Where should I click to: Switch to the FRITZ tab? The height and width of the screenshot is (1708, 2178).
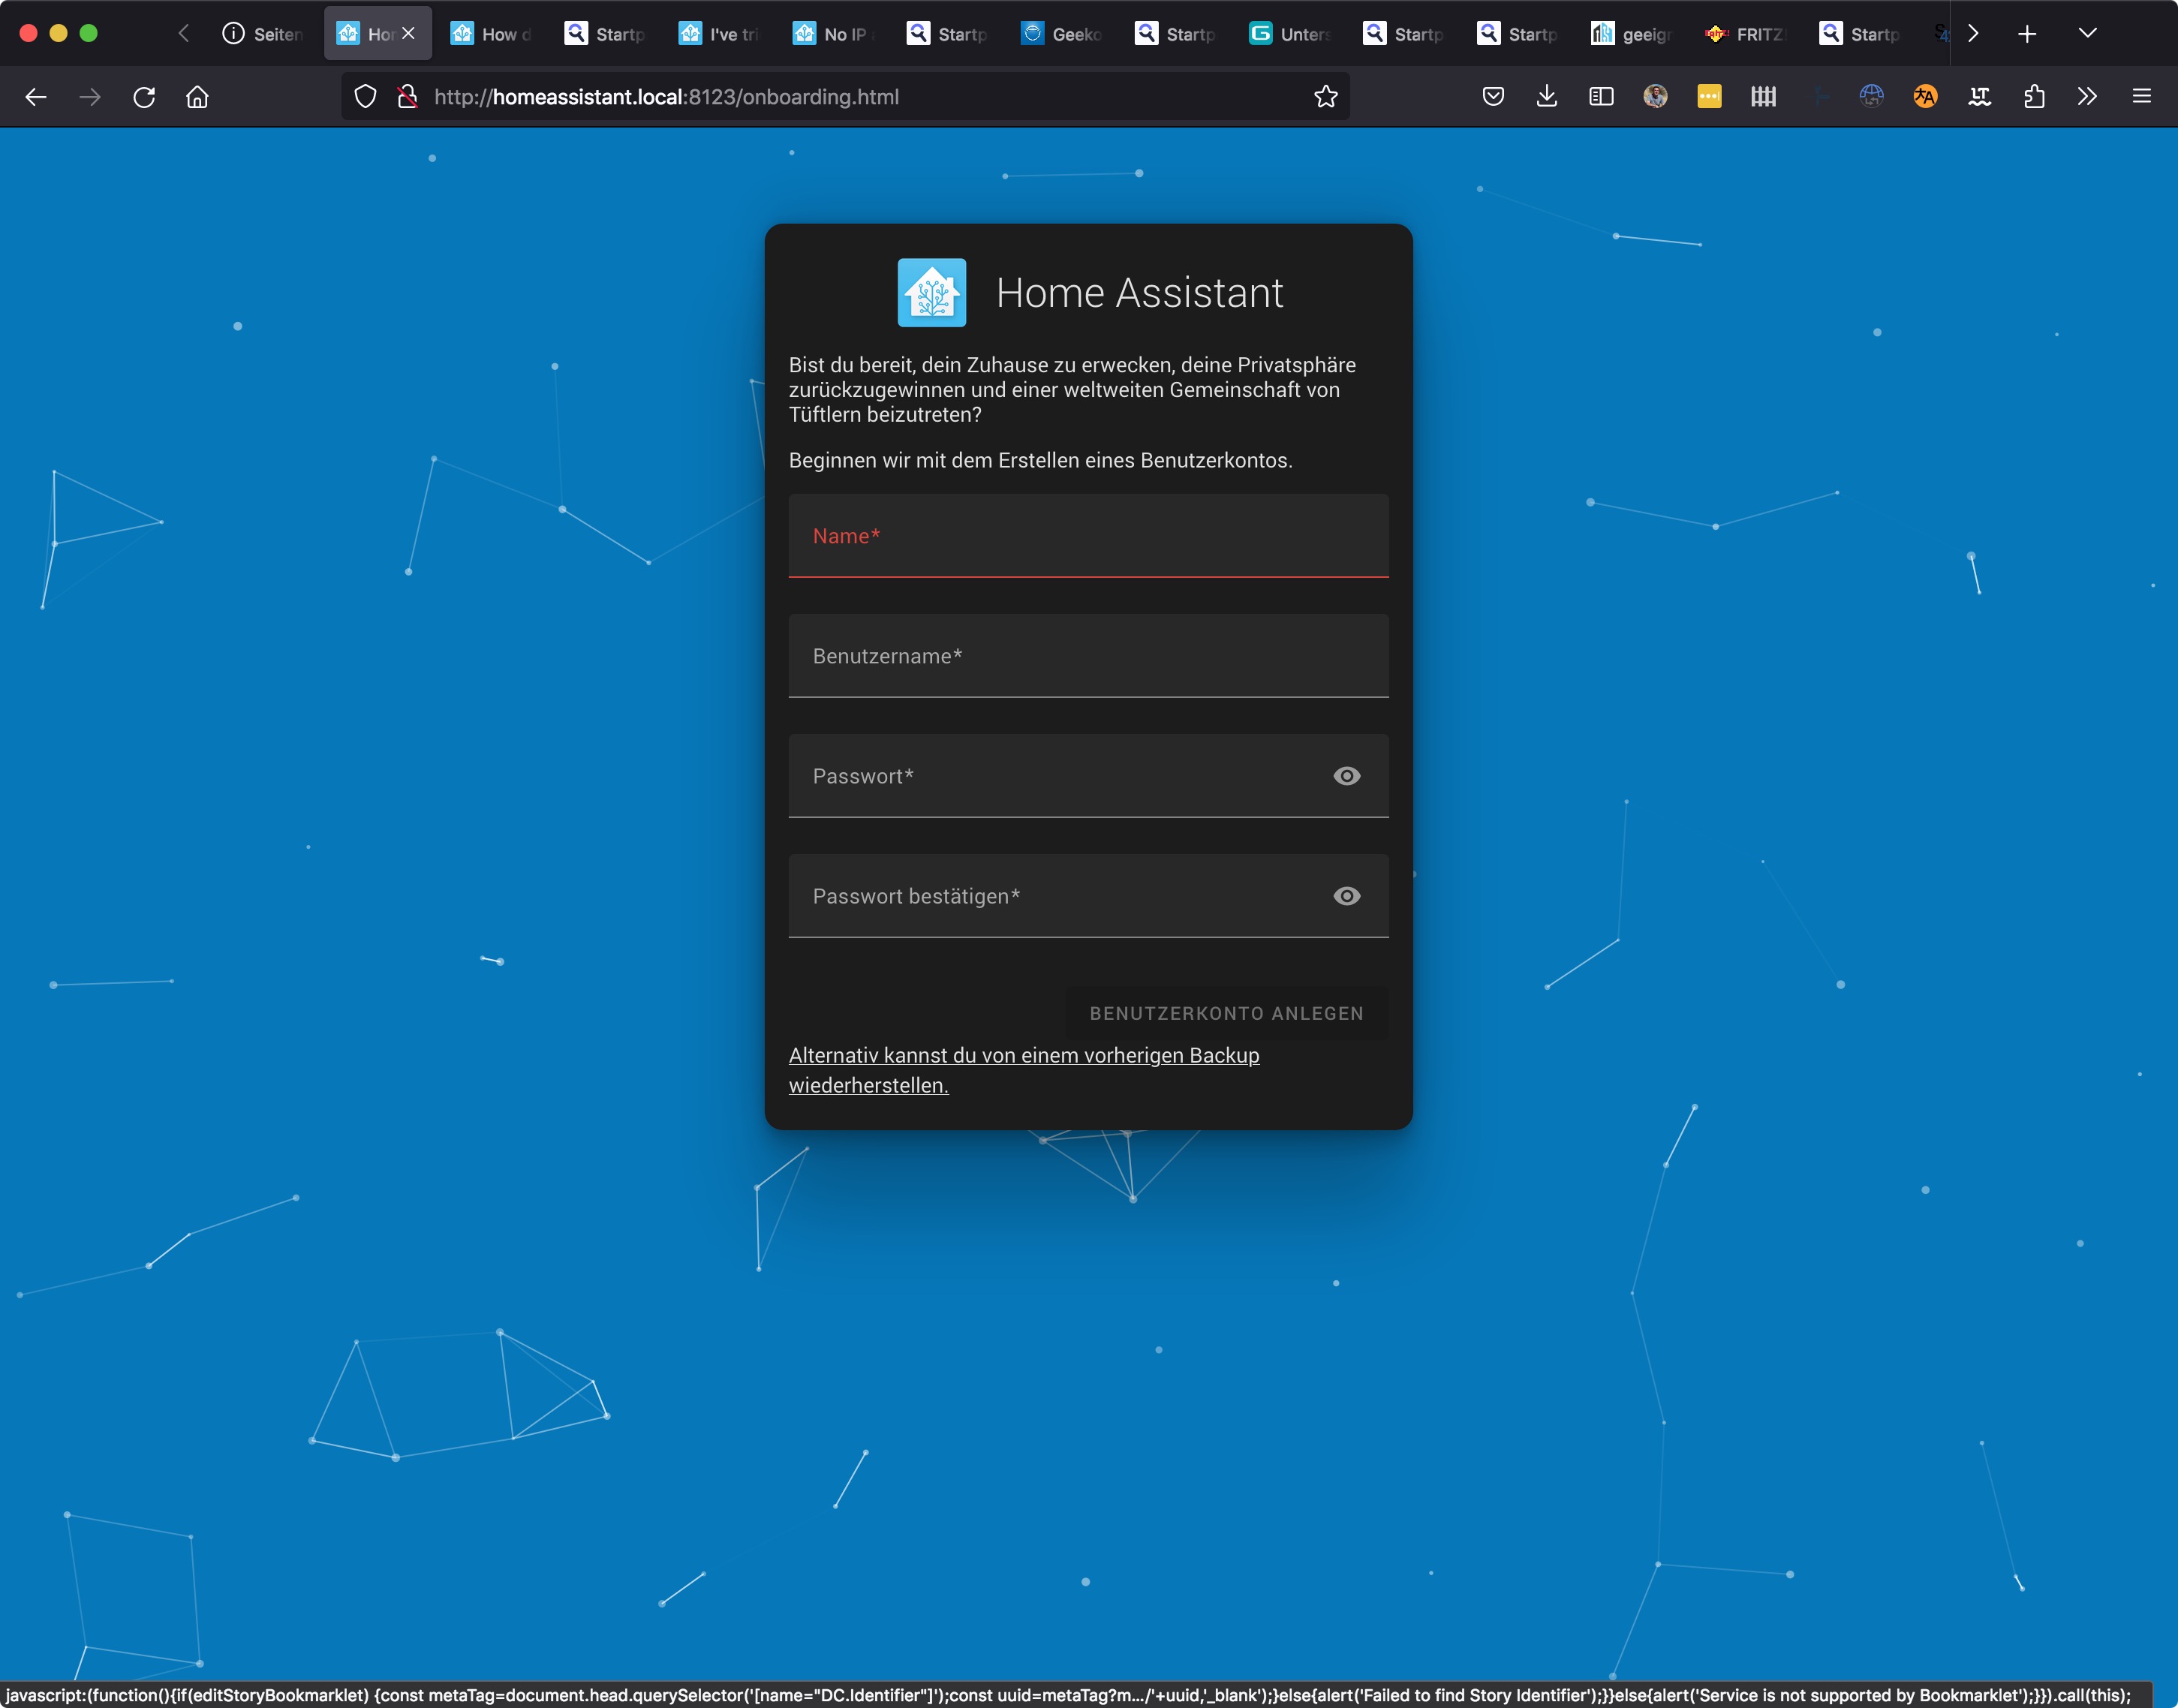[1746, 34]
